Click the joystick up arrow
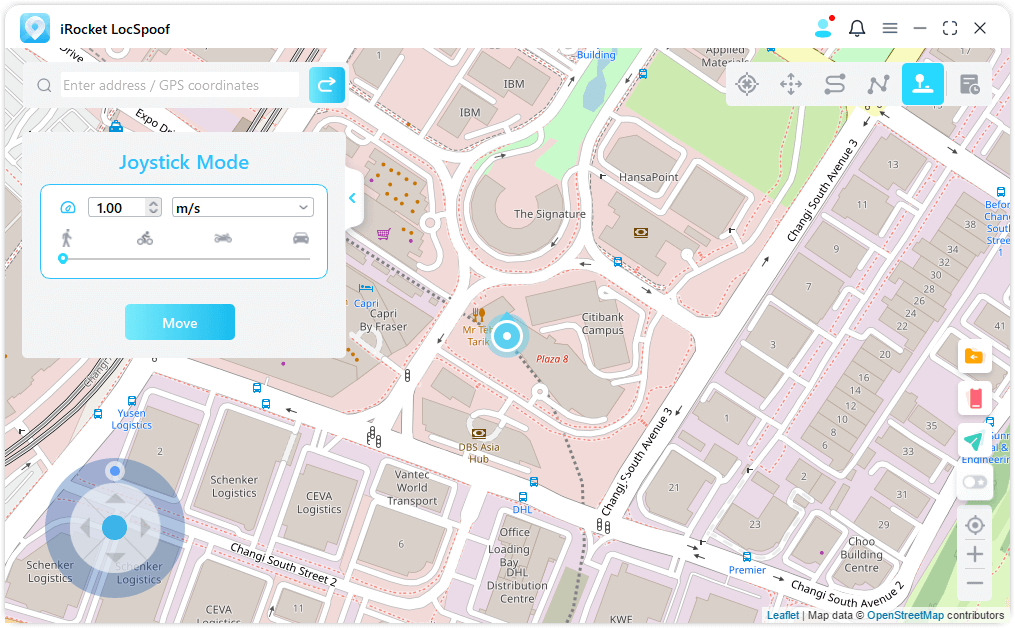Image resolution: width=1015 pixels, height=628 pixels. click(115, 497)
